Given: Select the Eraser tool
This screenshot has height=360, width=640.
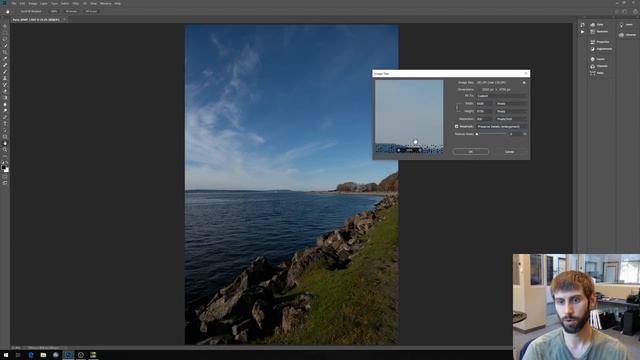Looking at the screenshot, I should 5,91.
